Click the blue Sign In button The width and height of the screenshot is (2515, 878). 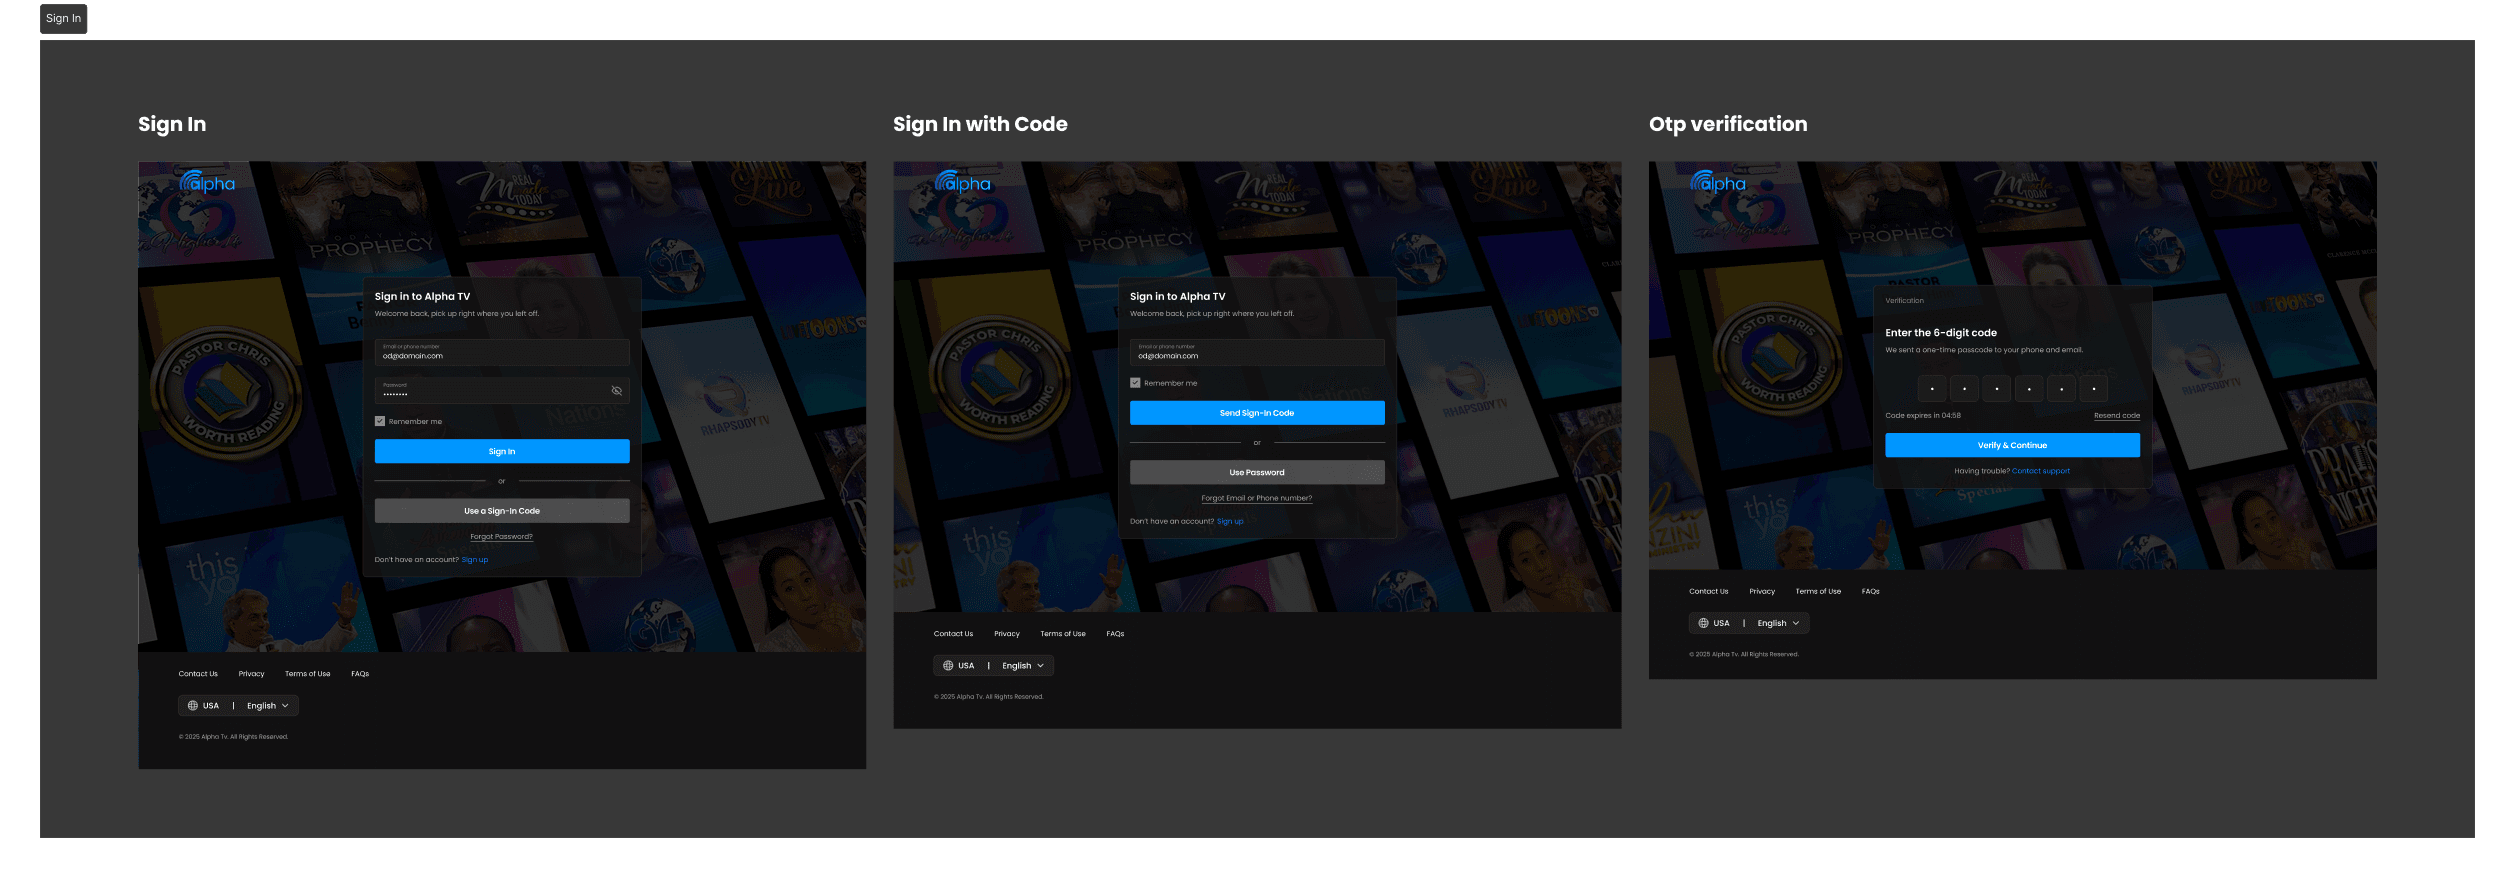[x=502, y=452]
